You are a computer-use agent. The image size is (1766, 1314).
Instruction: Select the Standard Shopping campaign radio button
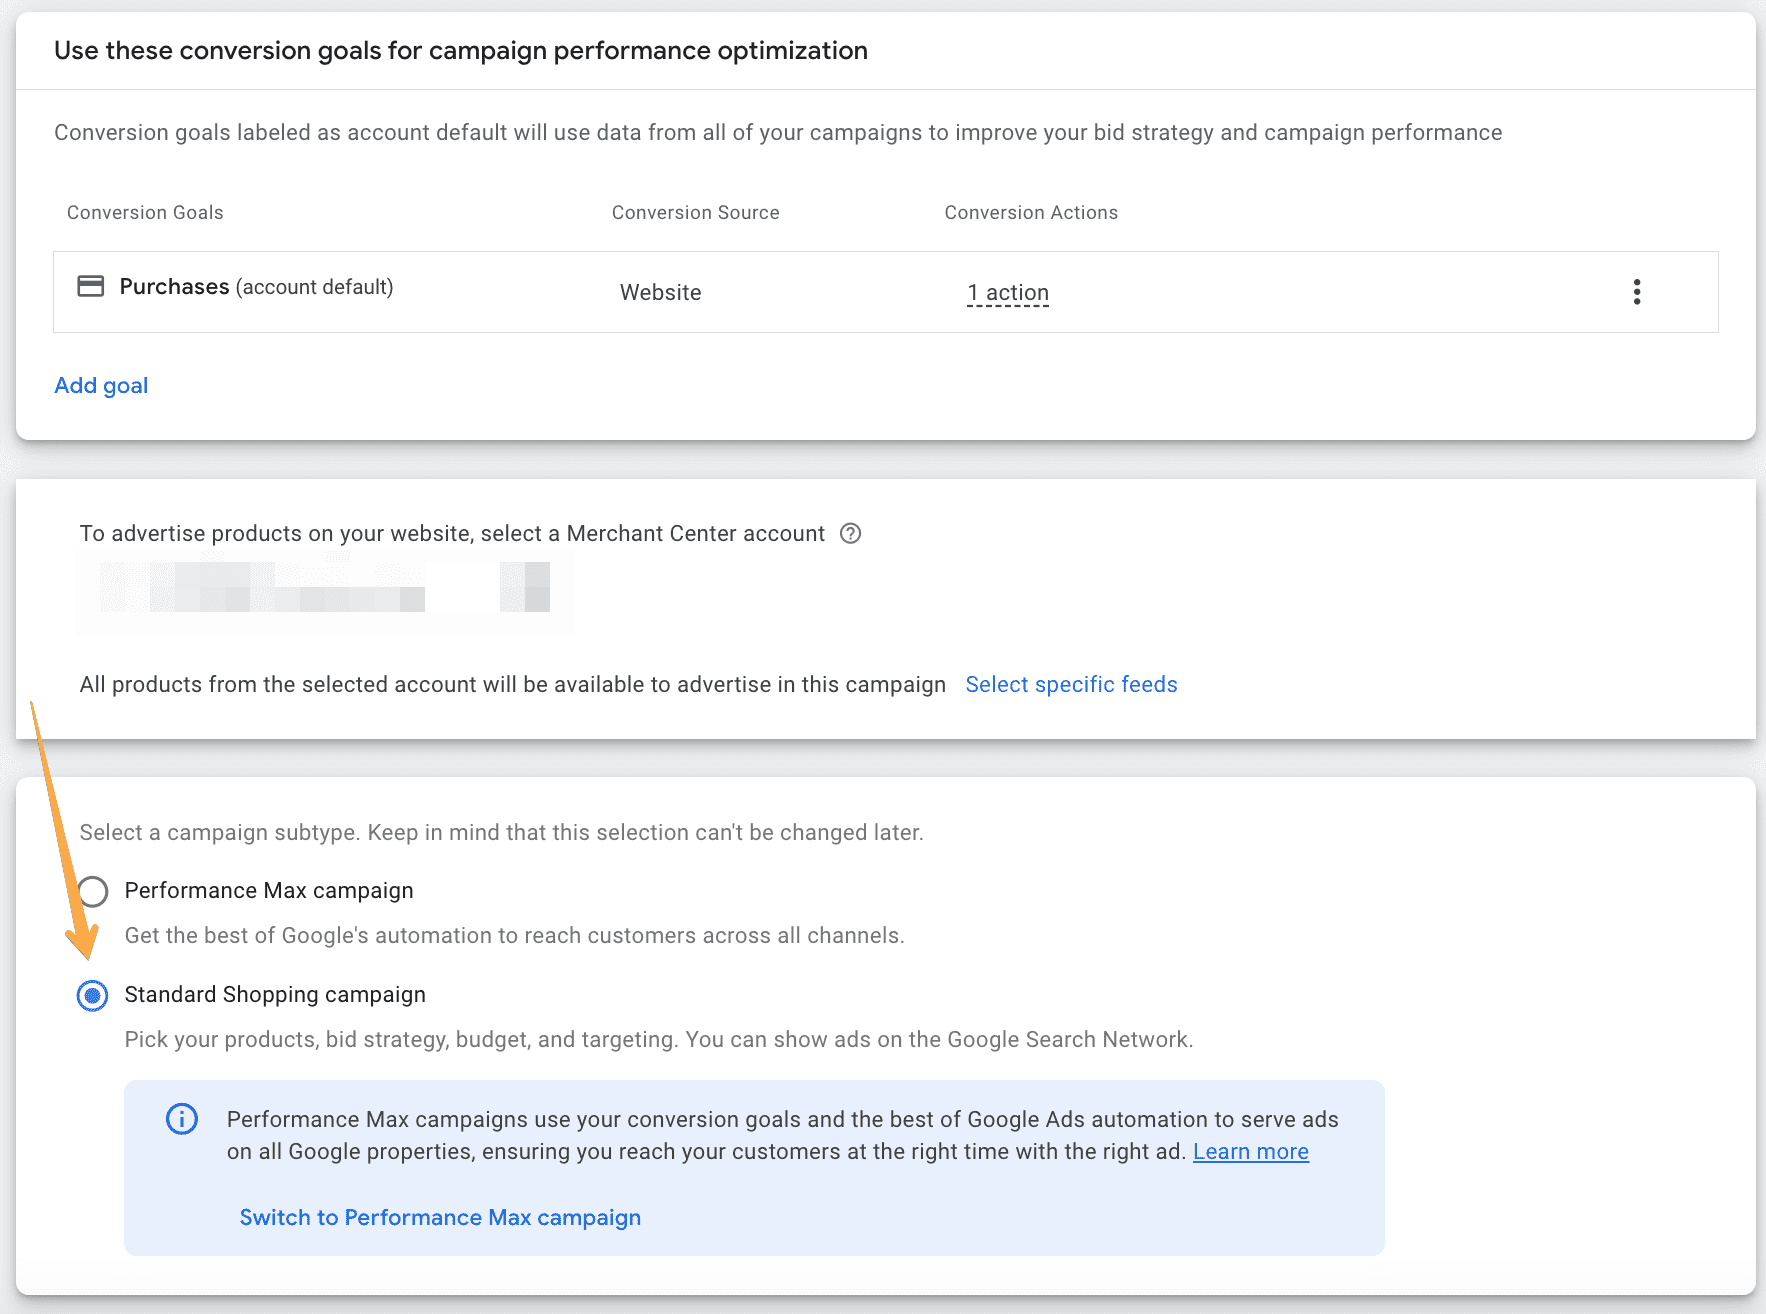(93, 995)
